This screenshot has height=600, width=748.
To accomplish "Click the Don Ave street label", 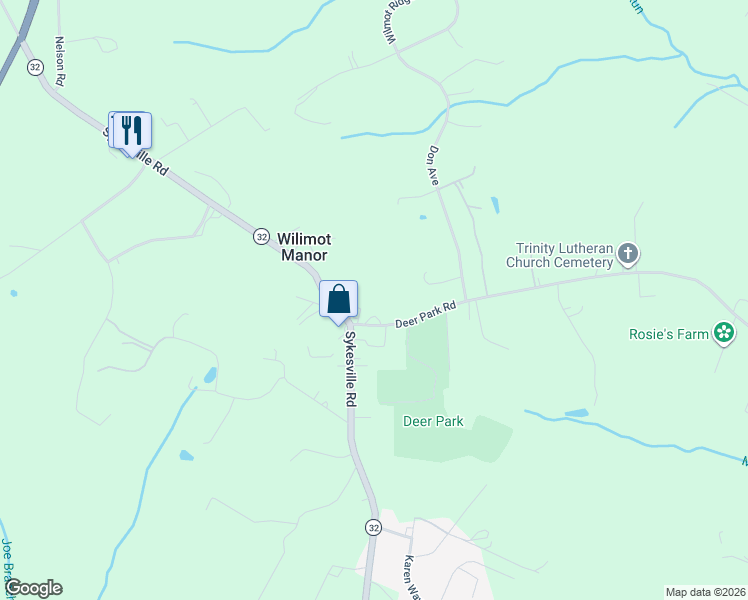I will [x=433, y=166].
